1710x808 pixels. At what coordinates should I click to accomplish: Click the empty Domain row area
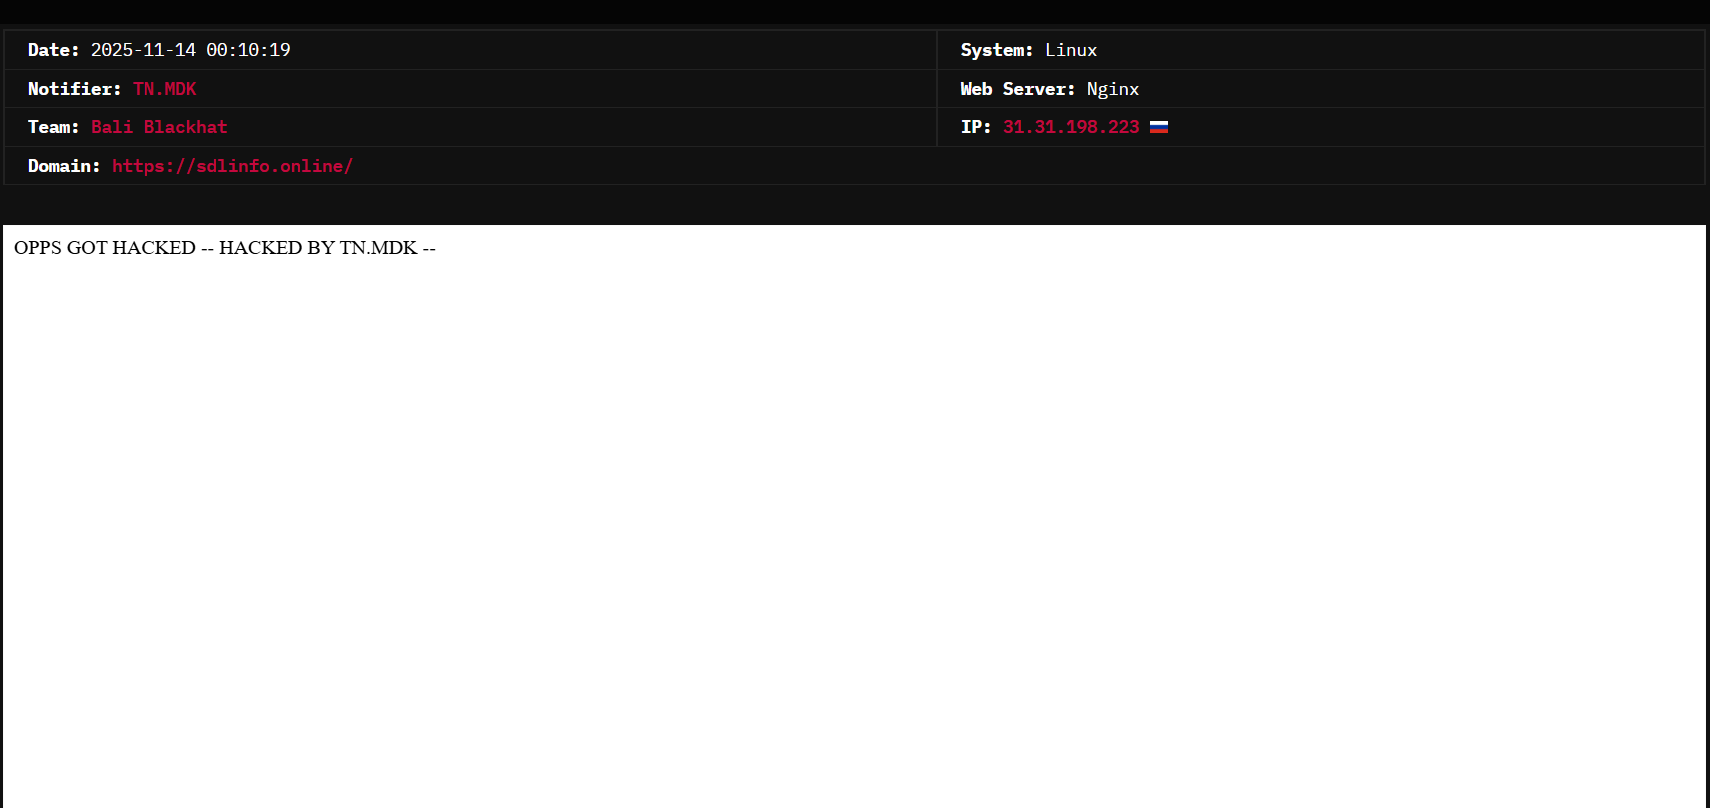pos(1000,166)
